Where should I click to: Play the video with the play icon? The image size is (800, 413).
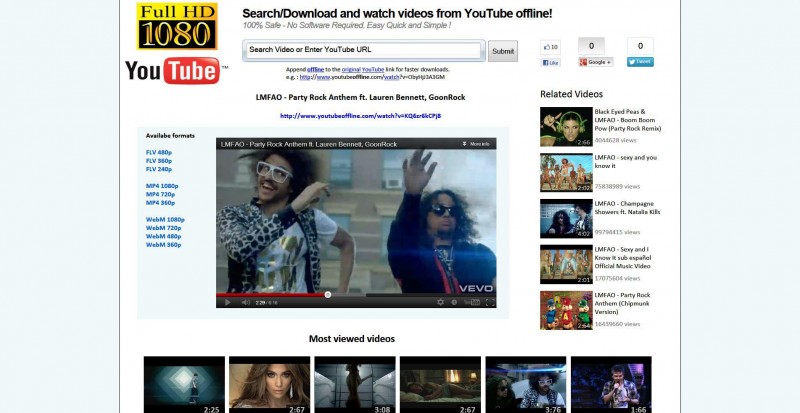point(228,302)
